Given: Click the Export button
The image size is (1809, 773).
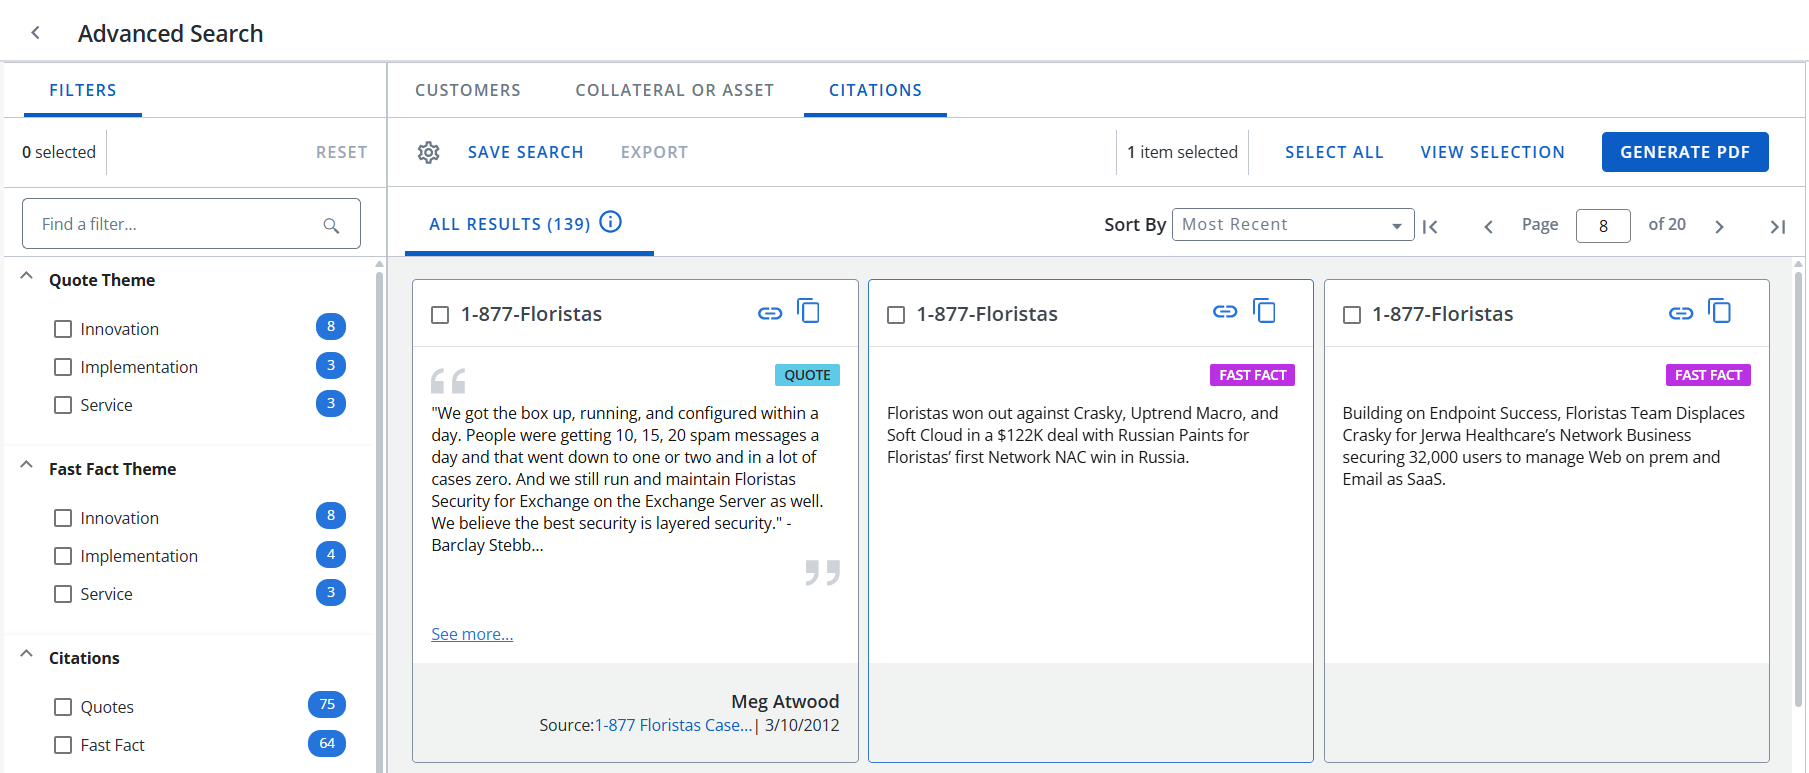Looking at the screenshot, I should point(654,152).
